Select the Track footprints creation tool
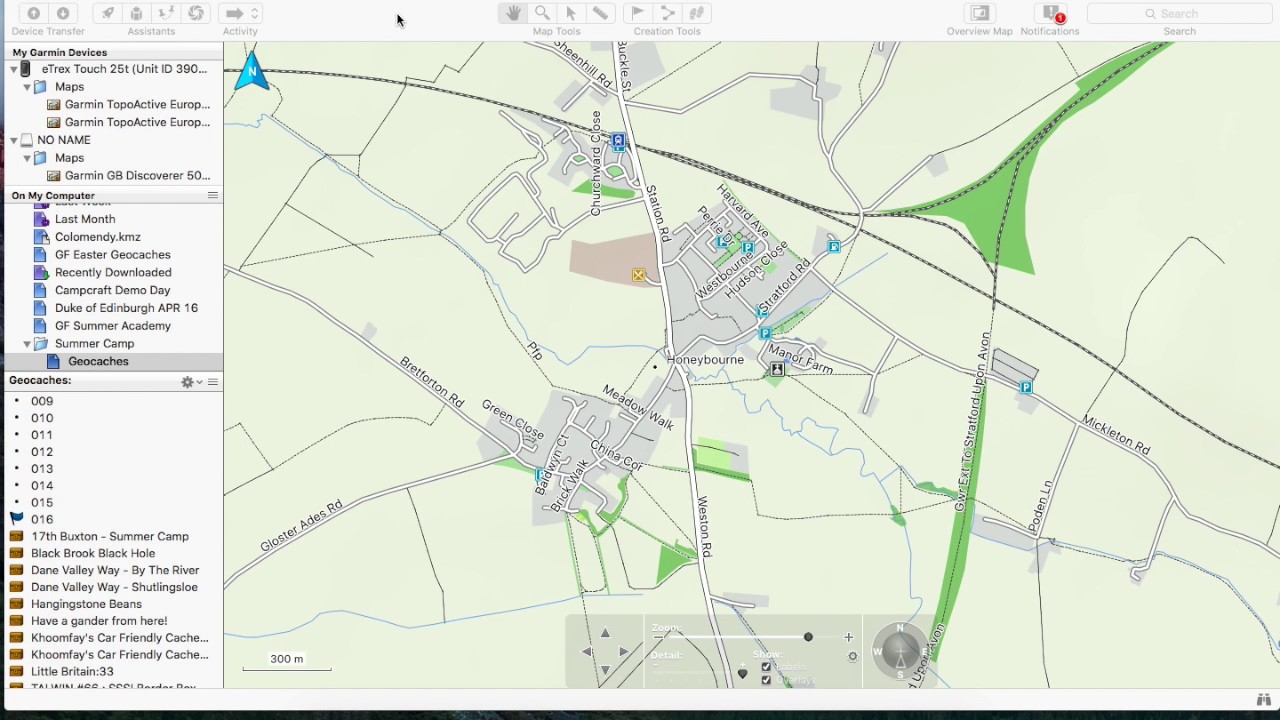1280x720 pixels. 697,13
